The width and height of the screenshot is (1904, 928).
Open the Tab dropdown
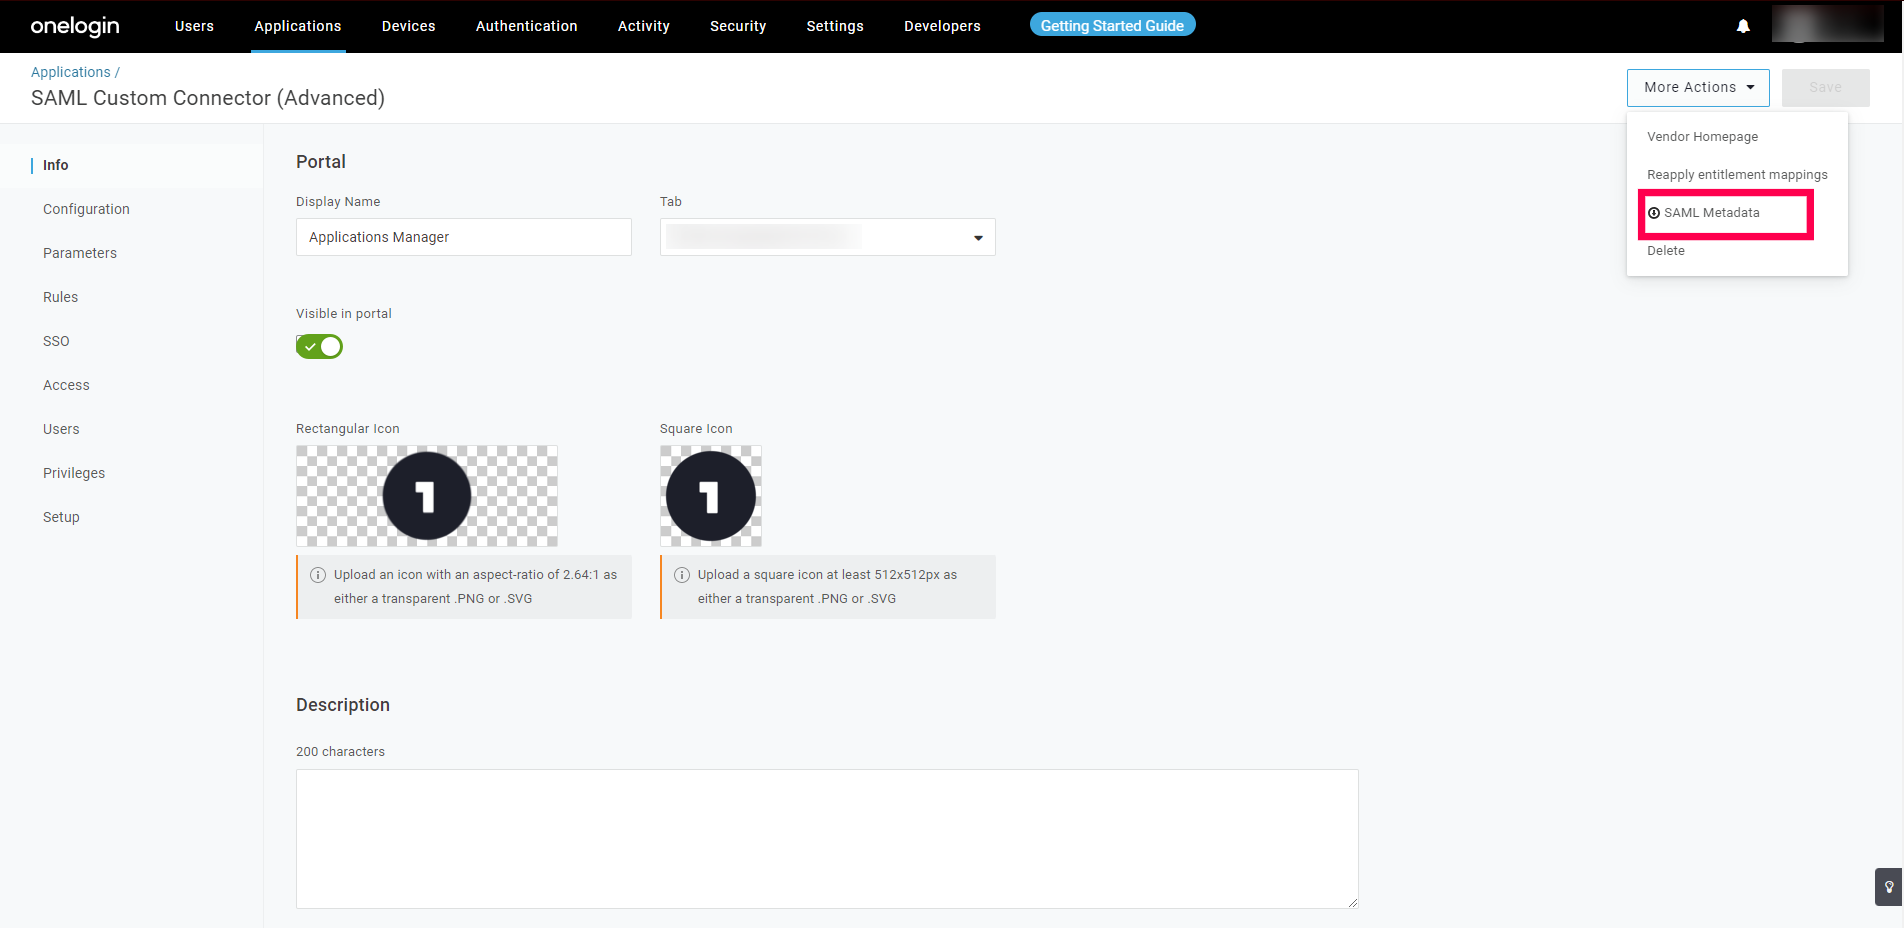click(x=827, y=237)
